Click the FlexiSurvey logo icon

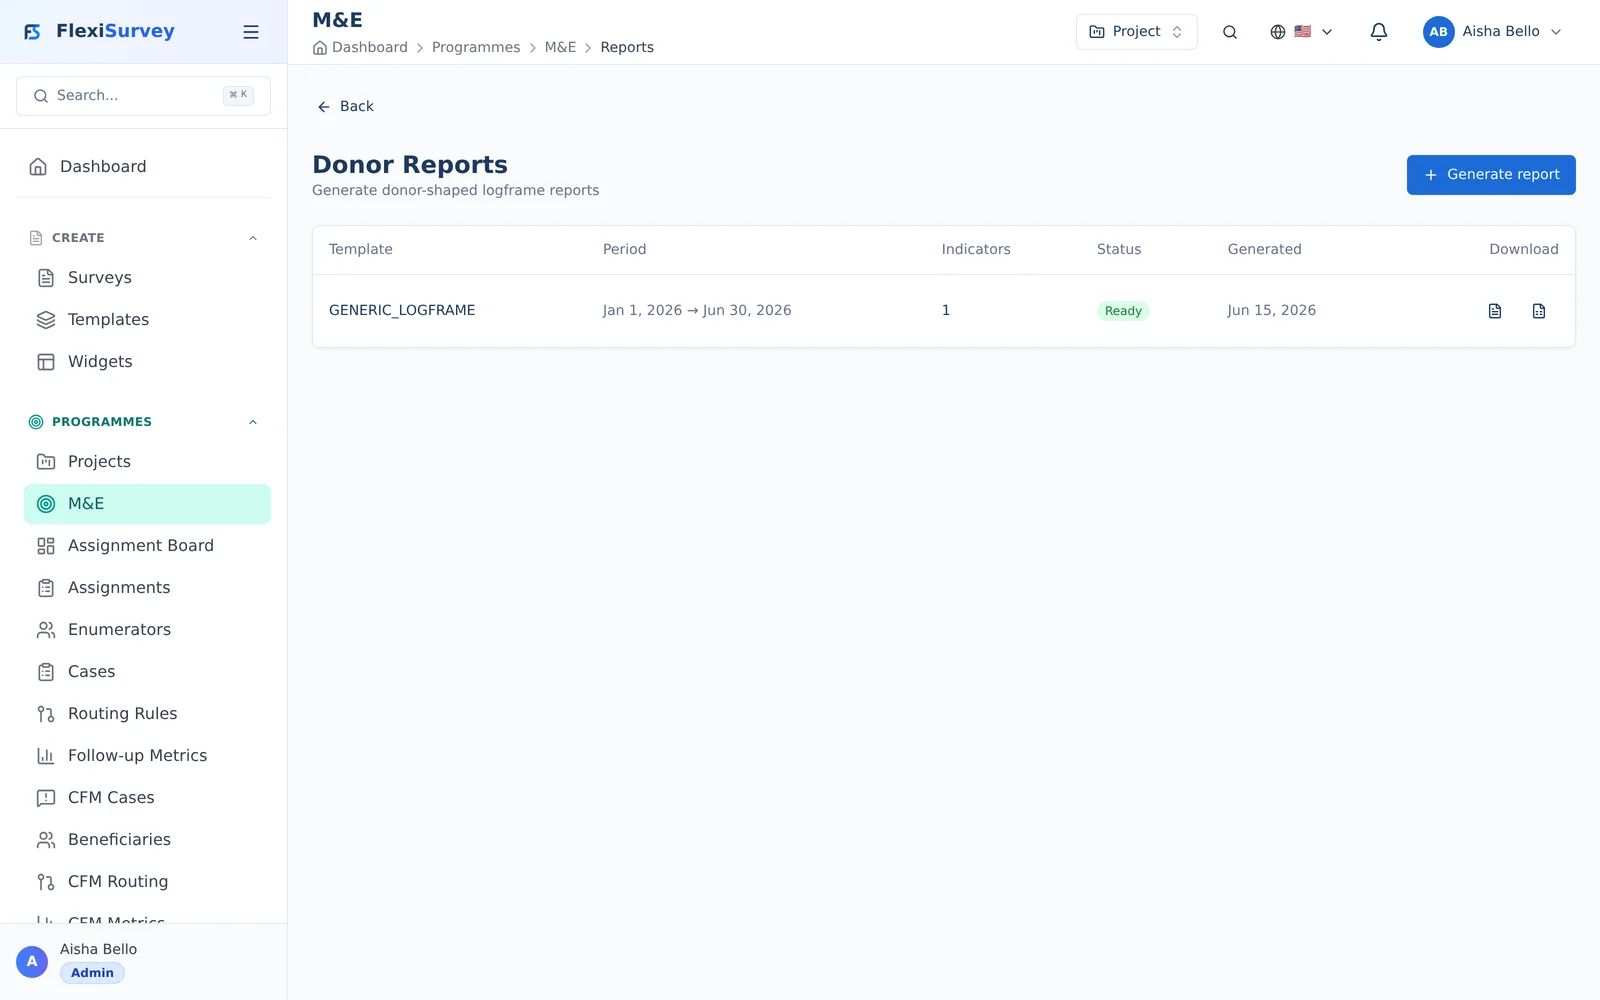click(x=32, y=32)
